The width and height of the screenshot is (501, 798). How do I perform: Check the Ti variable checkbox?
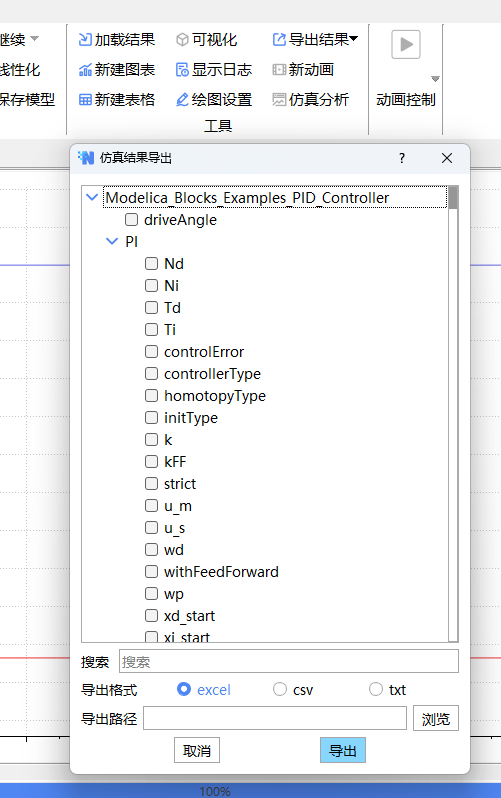coord(151,329)
